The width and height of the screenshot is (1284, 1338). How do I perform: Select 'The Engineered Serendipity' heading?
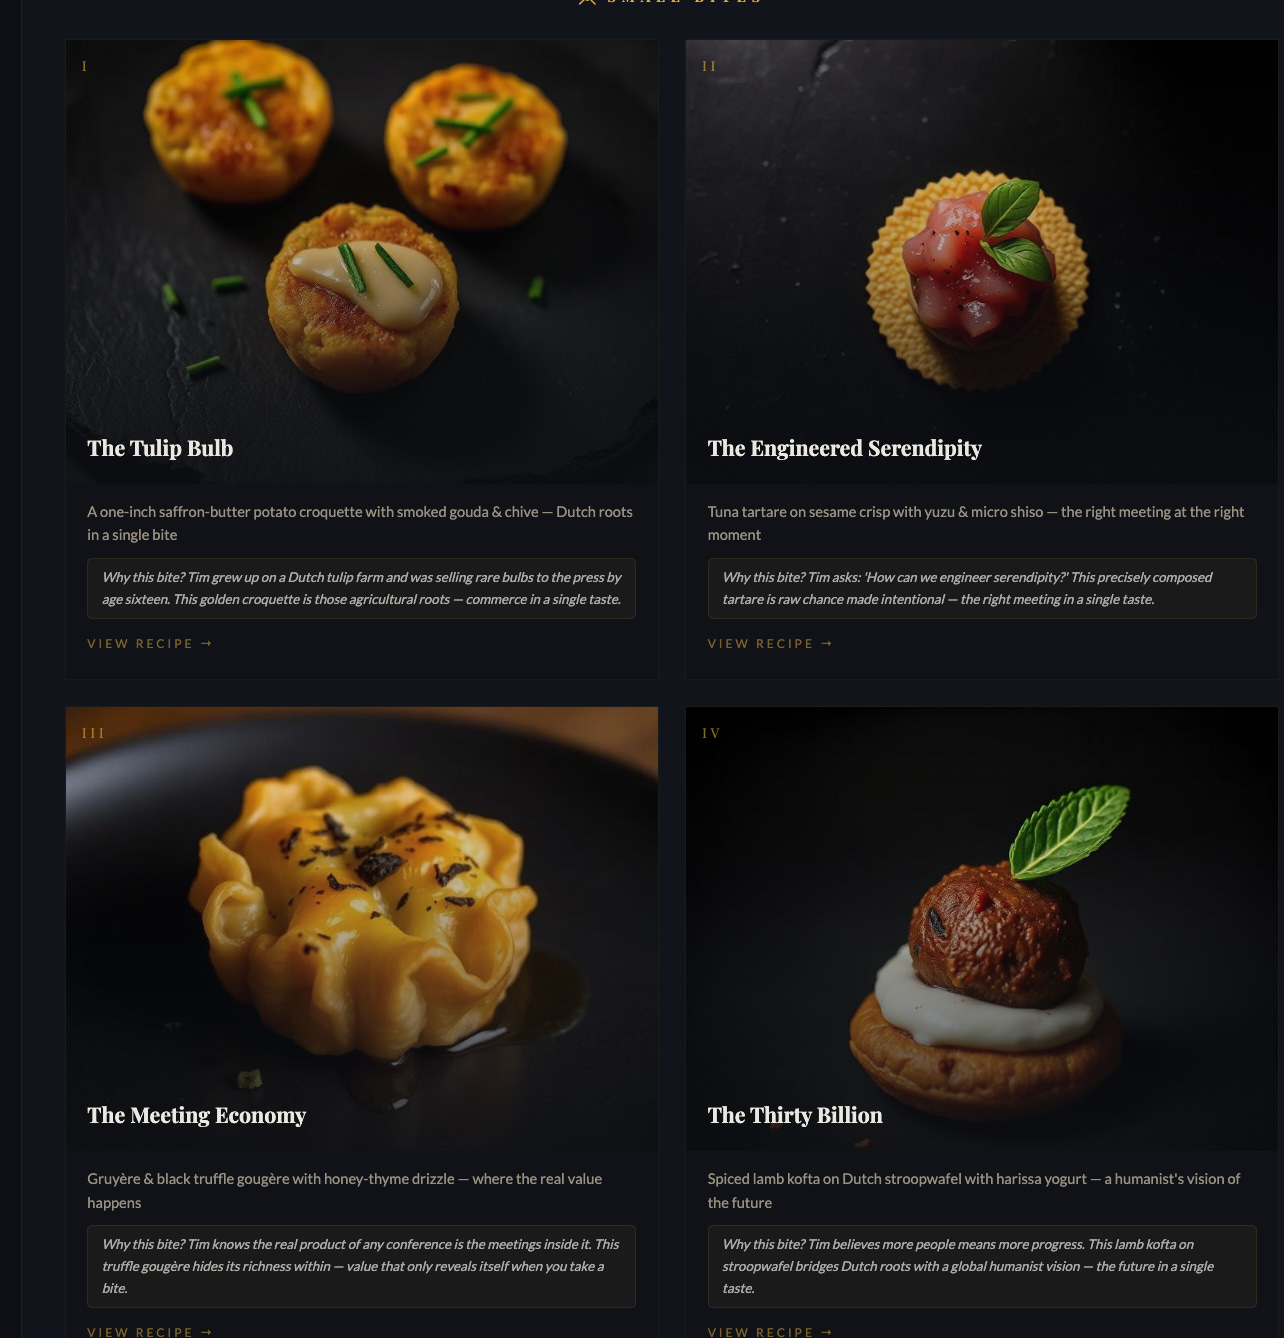[845, 448]
